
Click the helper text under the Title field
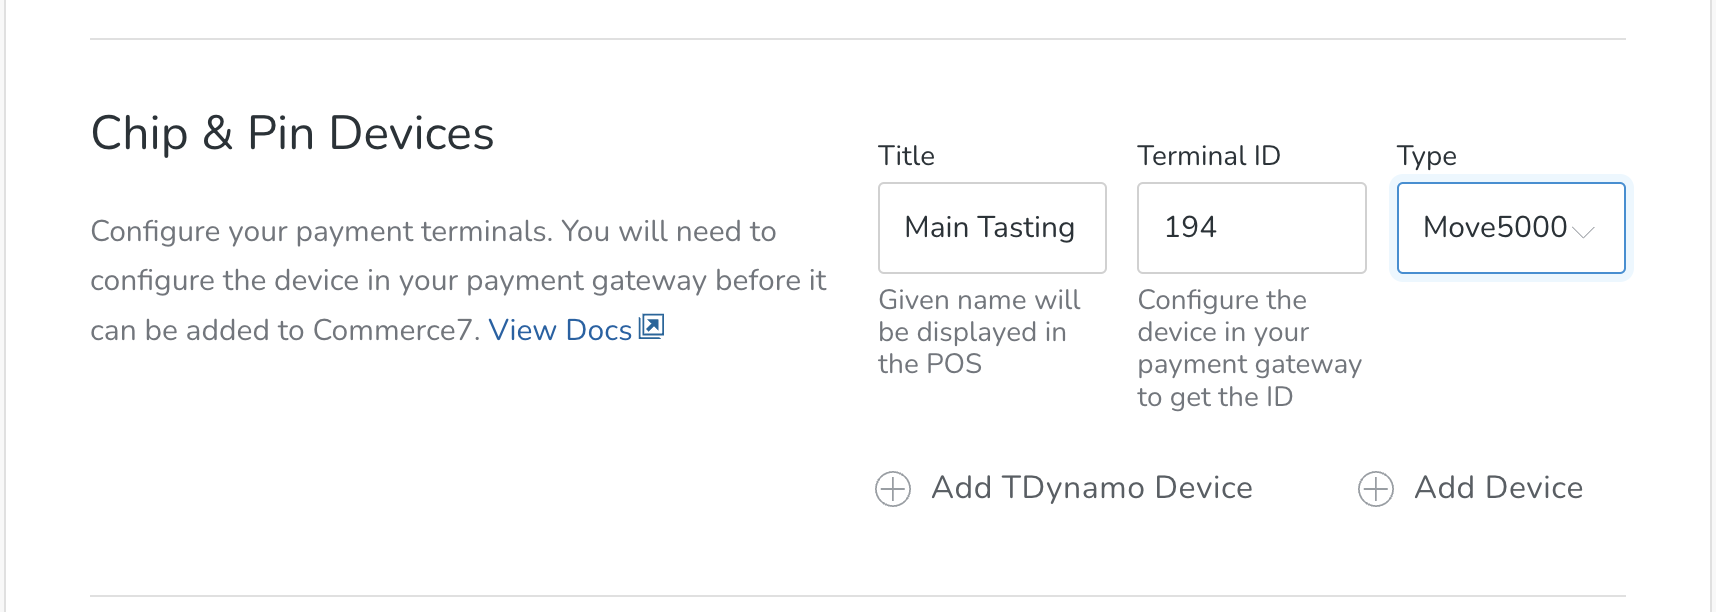(x=978, y=332)
